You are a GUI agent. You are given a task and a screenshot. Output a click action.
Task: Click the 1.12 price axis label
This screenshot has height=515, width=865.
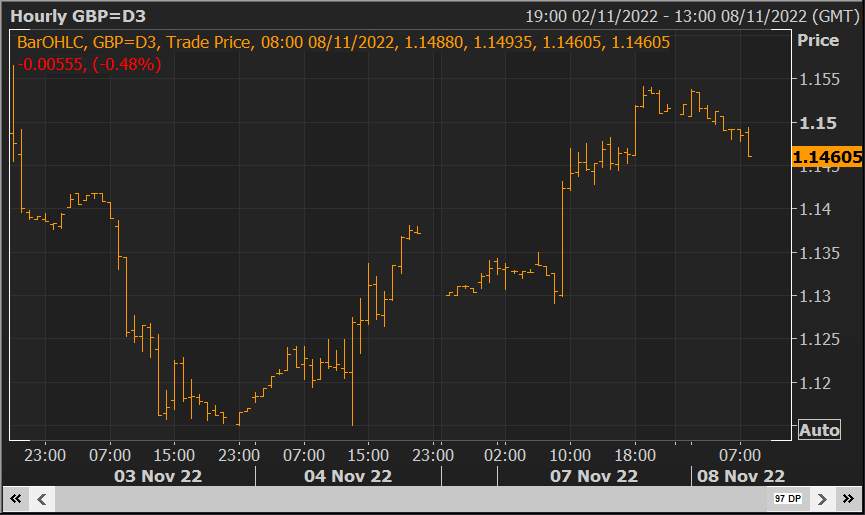(x=815, y=383)
